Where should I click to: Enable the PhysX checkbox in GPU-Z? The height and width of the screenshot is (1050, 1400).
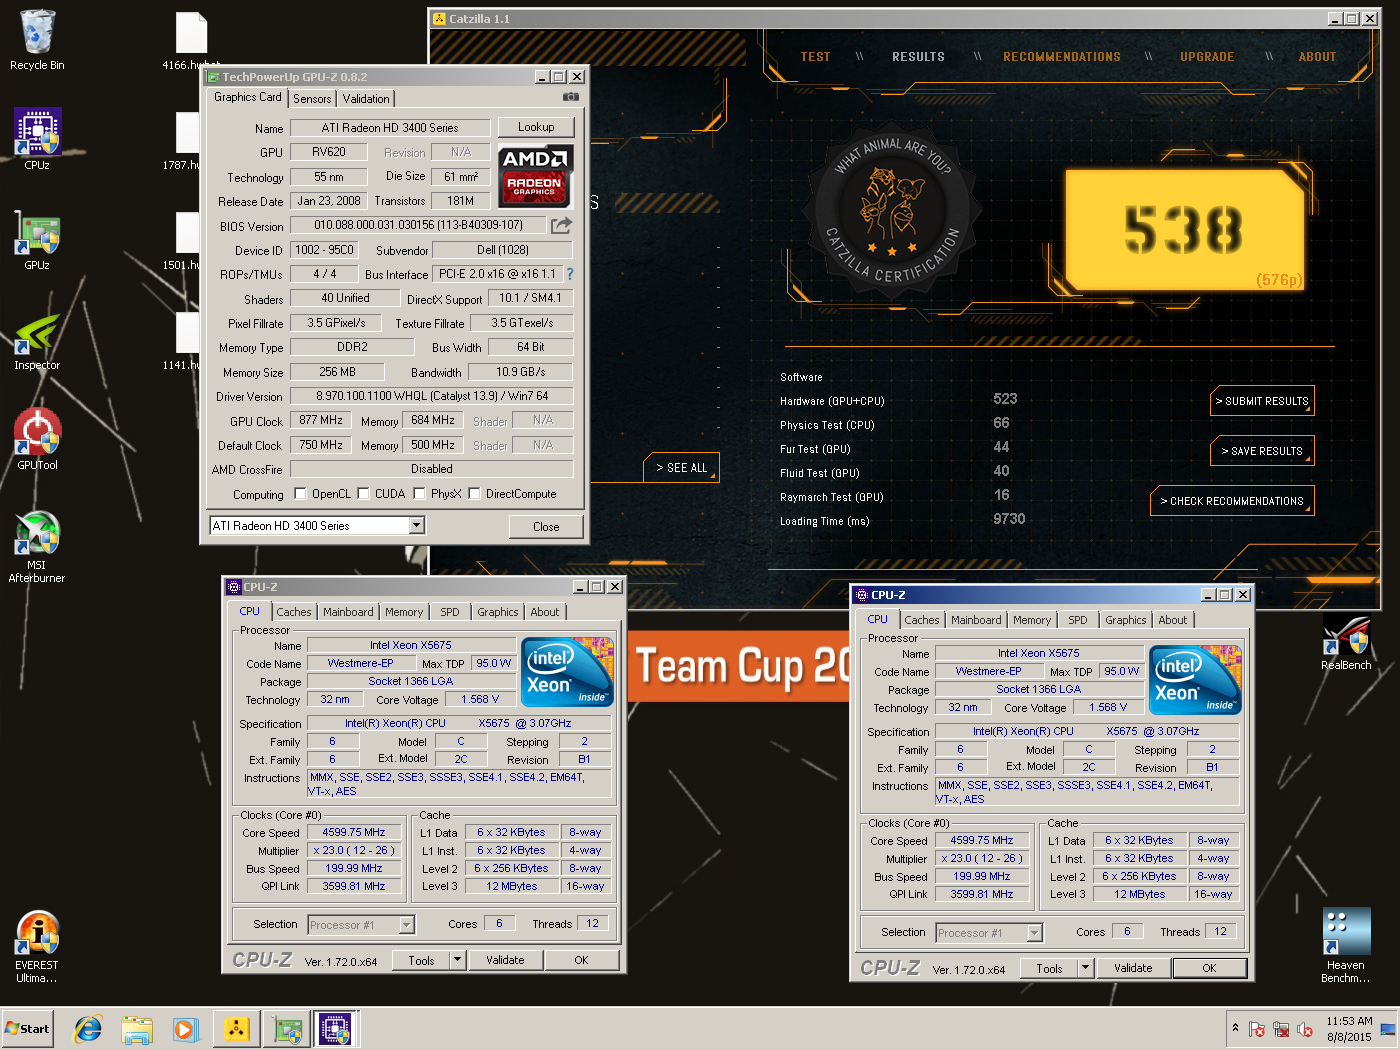pyautogui.click(x=421, y=493)
